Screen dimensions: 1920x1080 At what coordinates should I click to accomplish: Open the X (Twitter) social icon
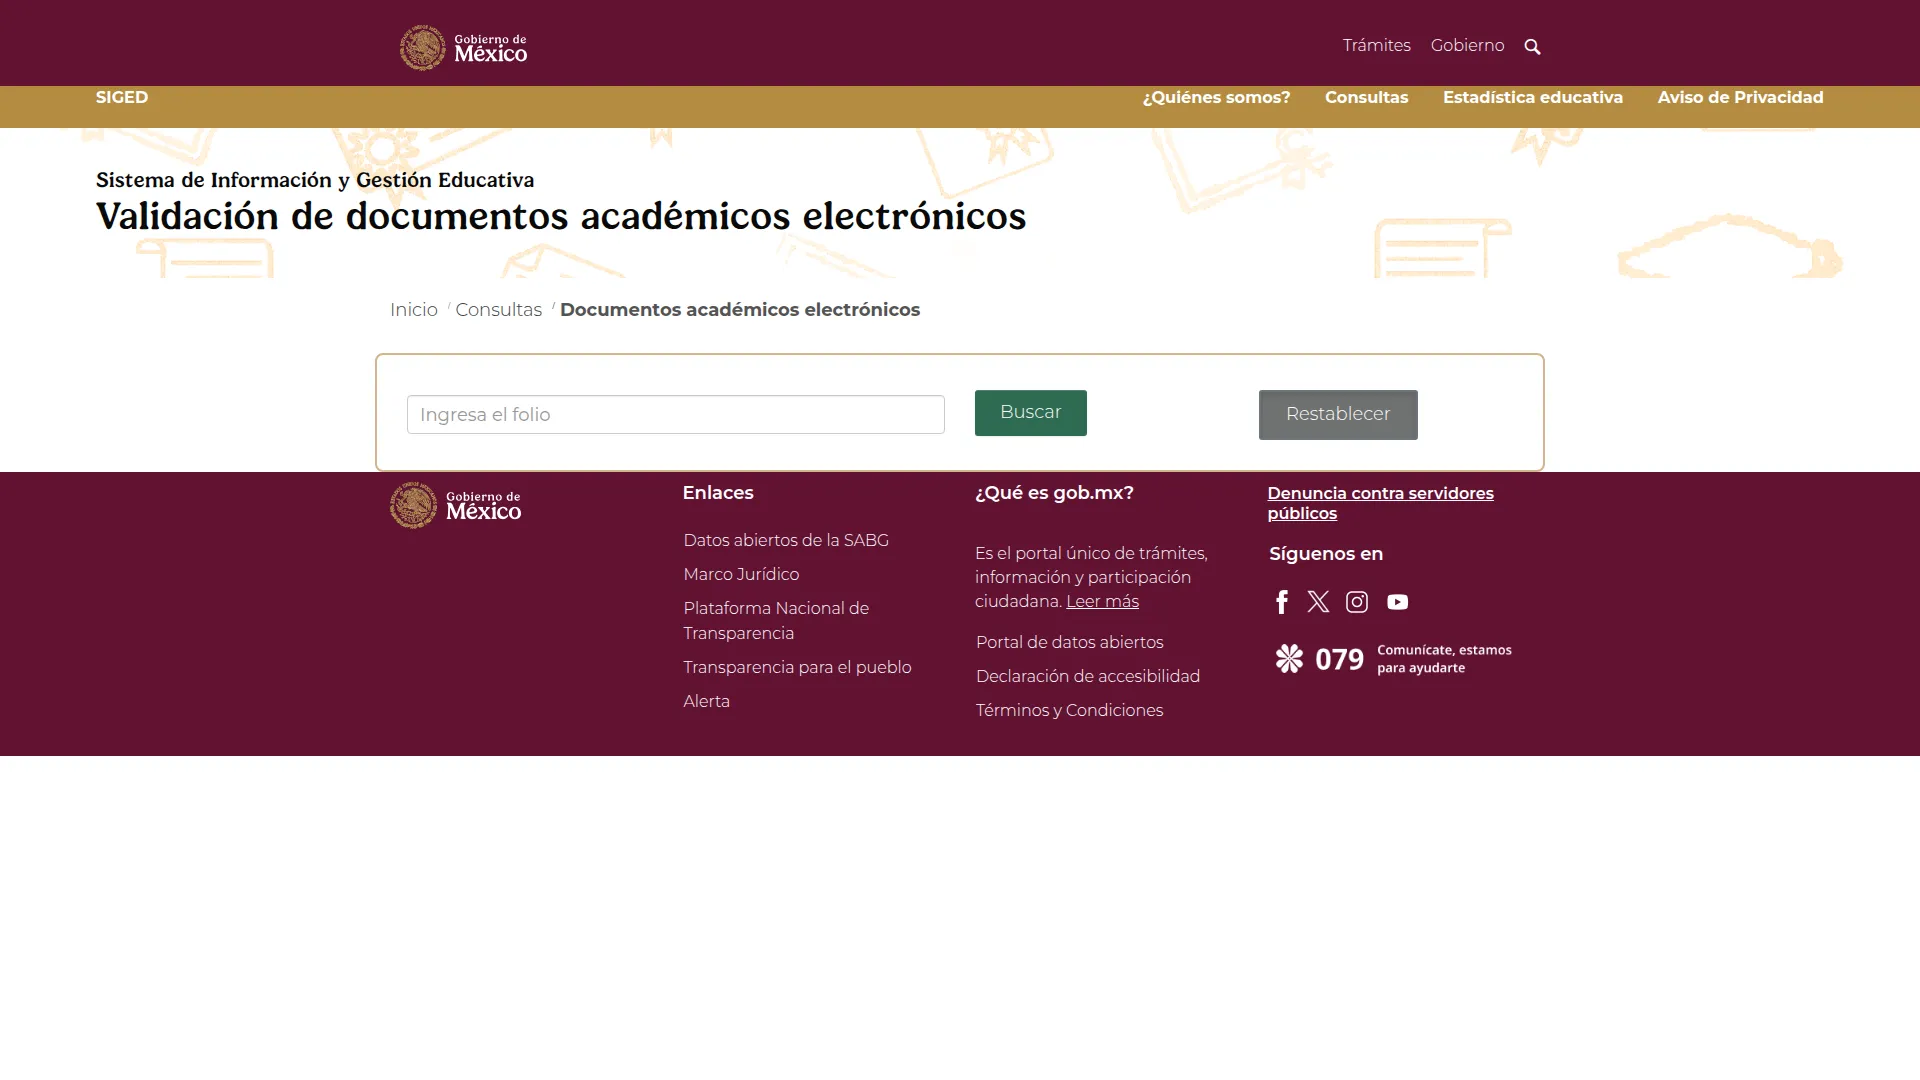pos(1318,601)
